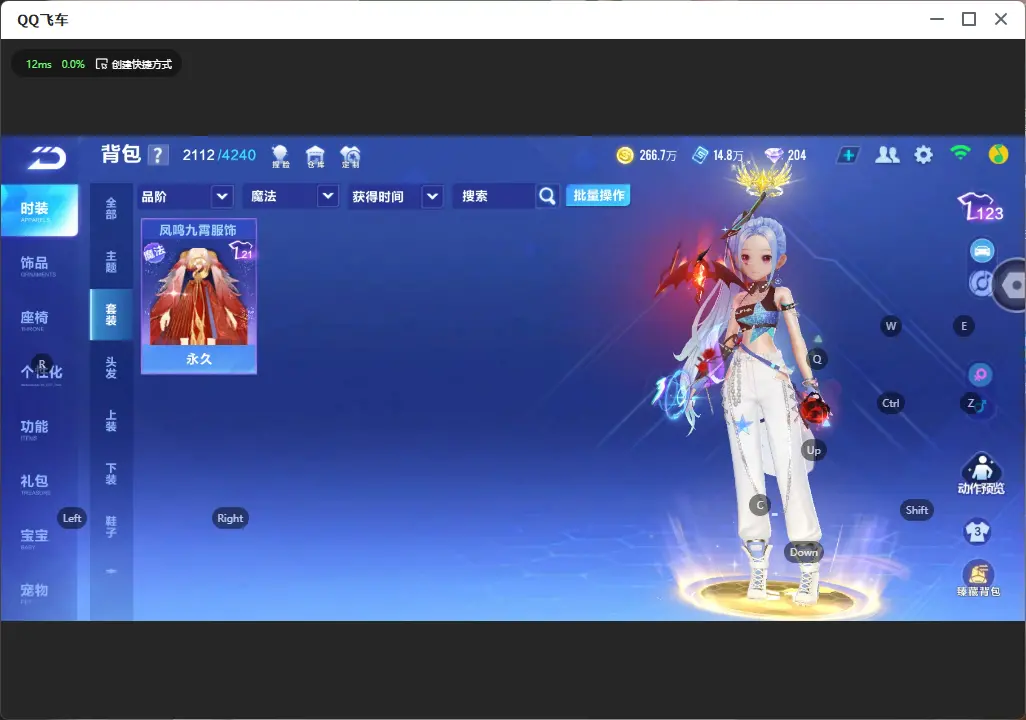Click the create-shortcut icon in the overlay

101,64
